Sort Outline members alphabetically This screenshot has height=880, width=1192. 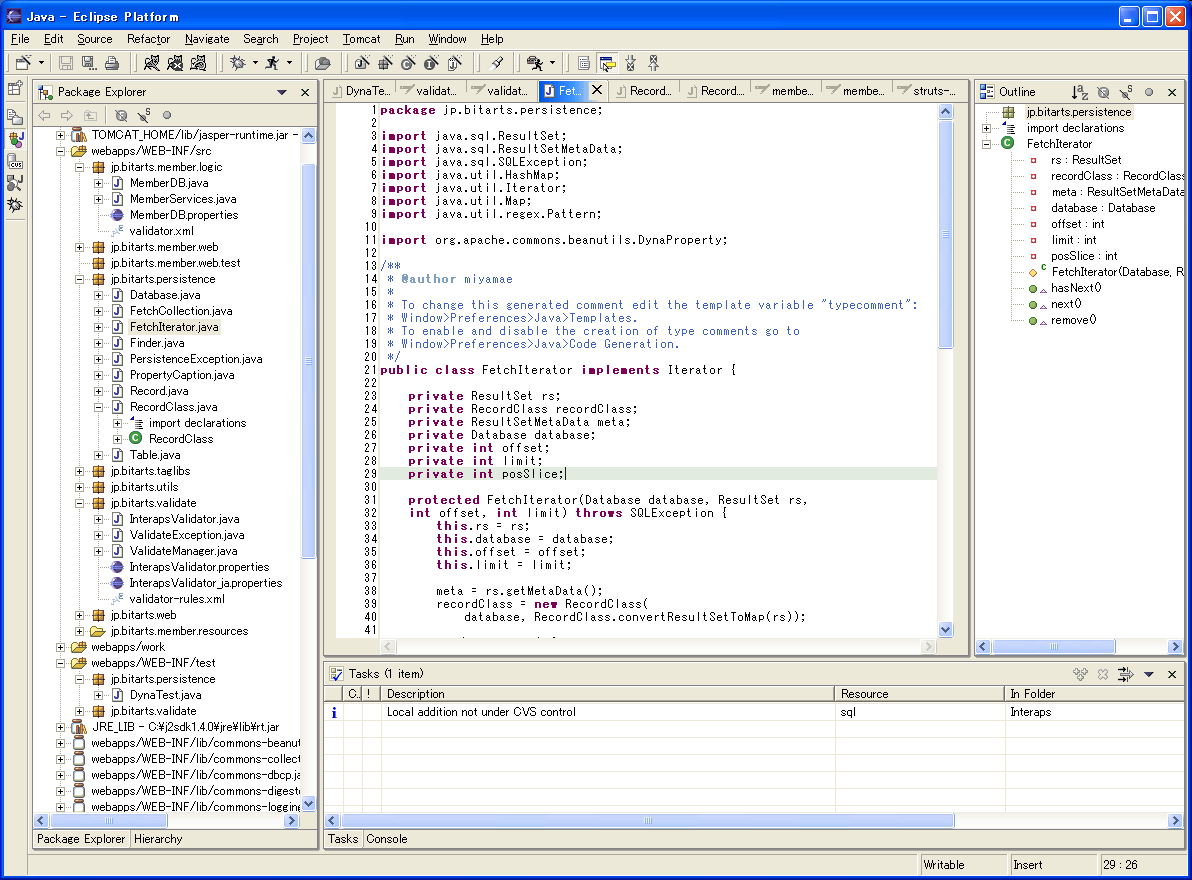pyautogui.click(x=1080, y=92)
